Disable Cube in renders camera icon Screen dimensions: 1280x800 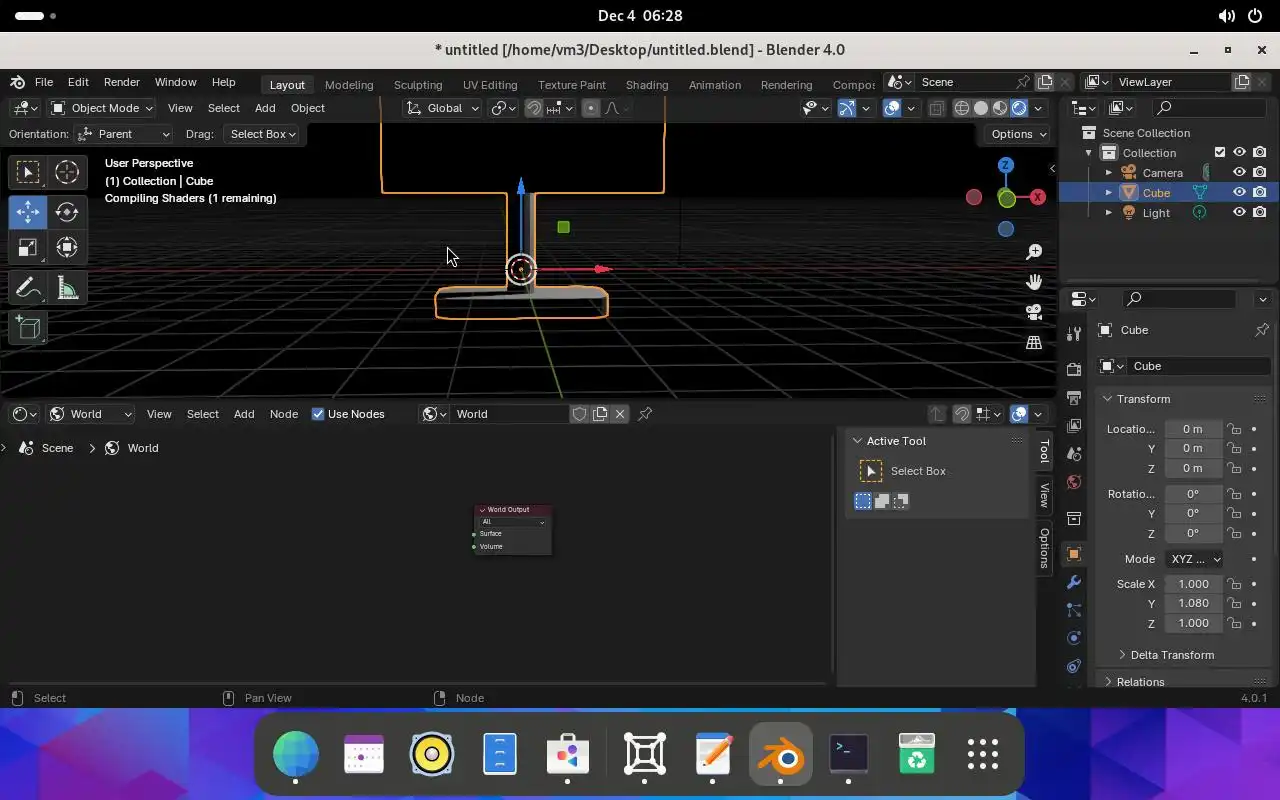(1259, 192)
